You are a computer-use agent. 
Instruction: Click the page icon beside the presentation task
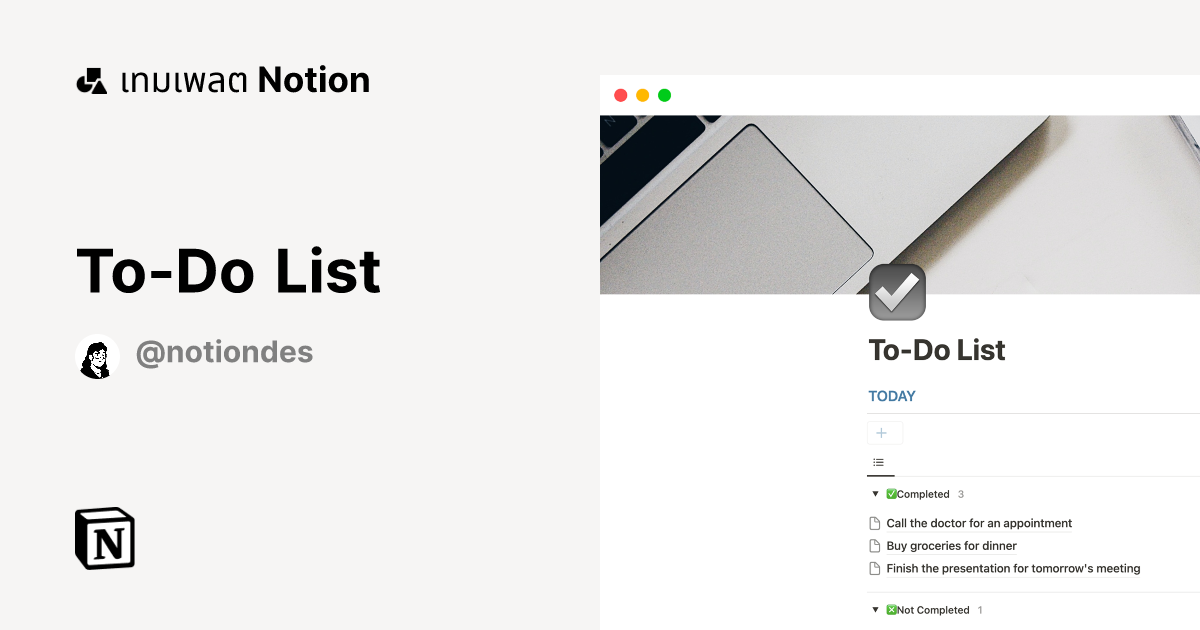pyautogui.click(x=875, y=568)
